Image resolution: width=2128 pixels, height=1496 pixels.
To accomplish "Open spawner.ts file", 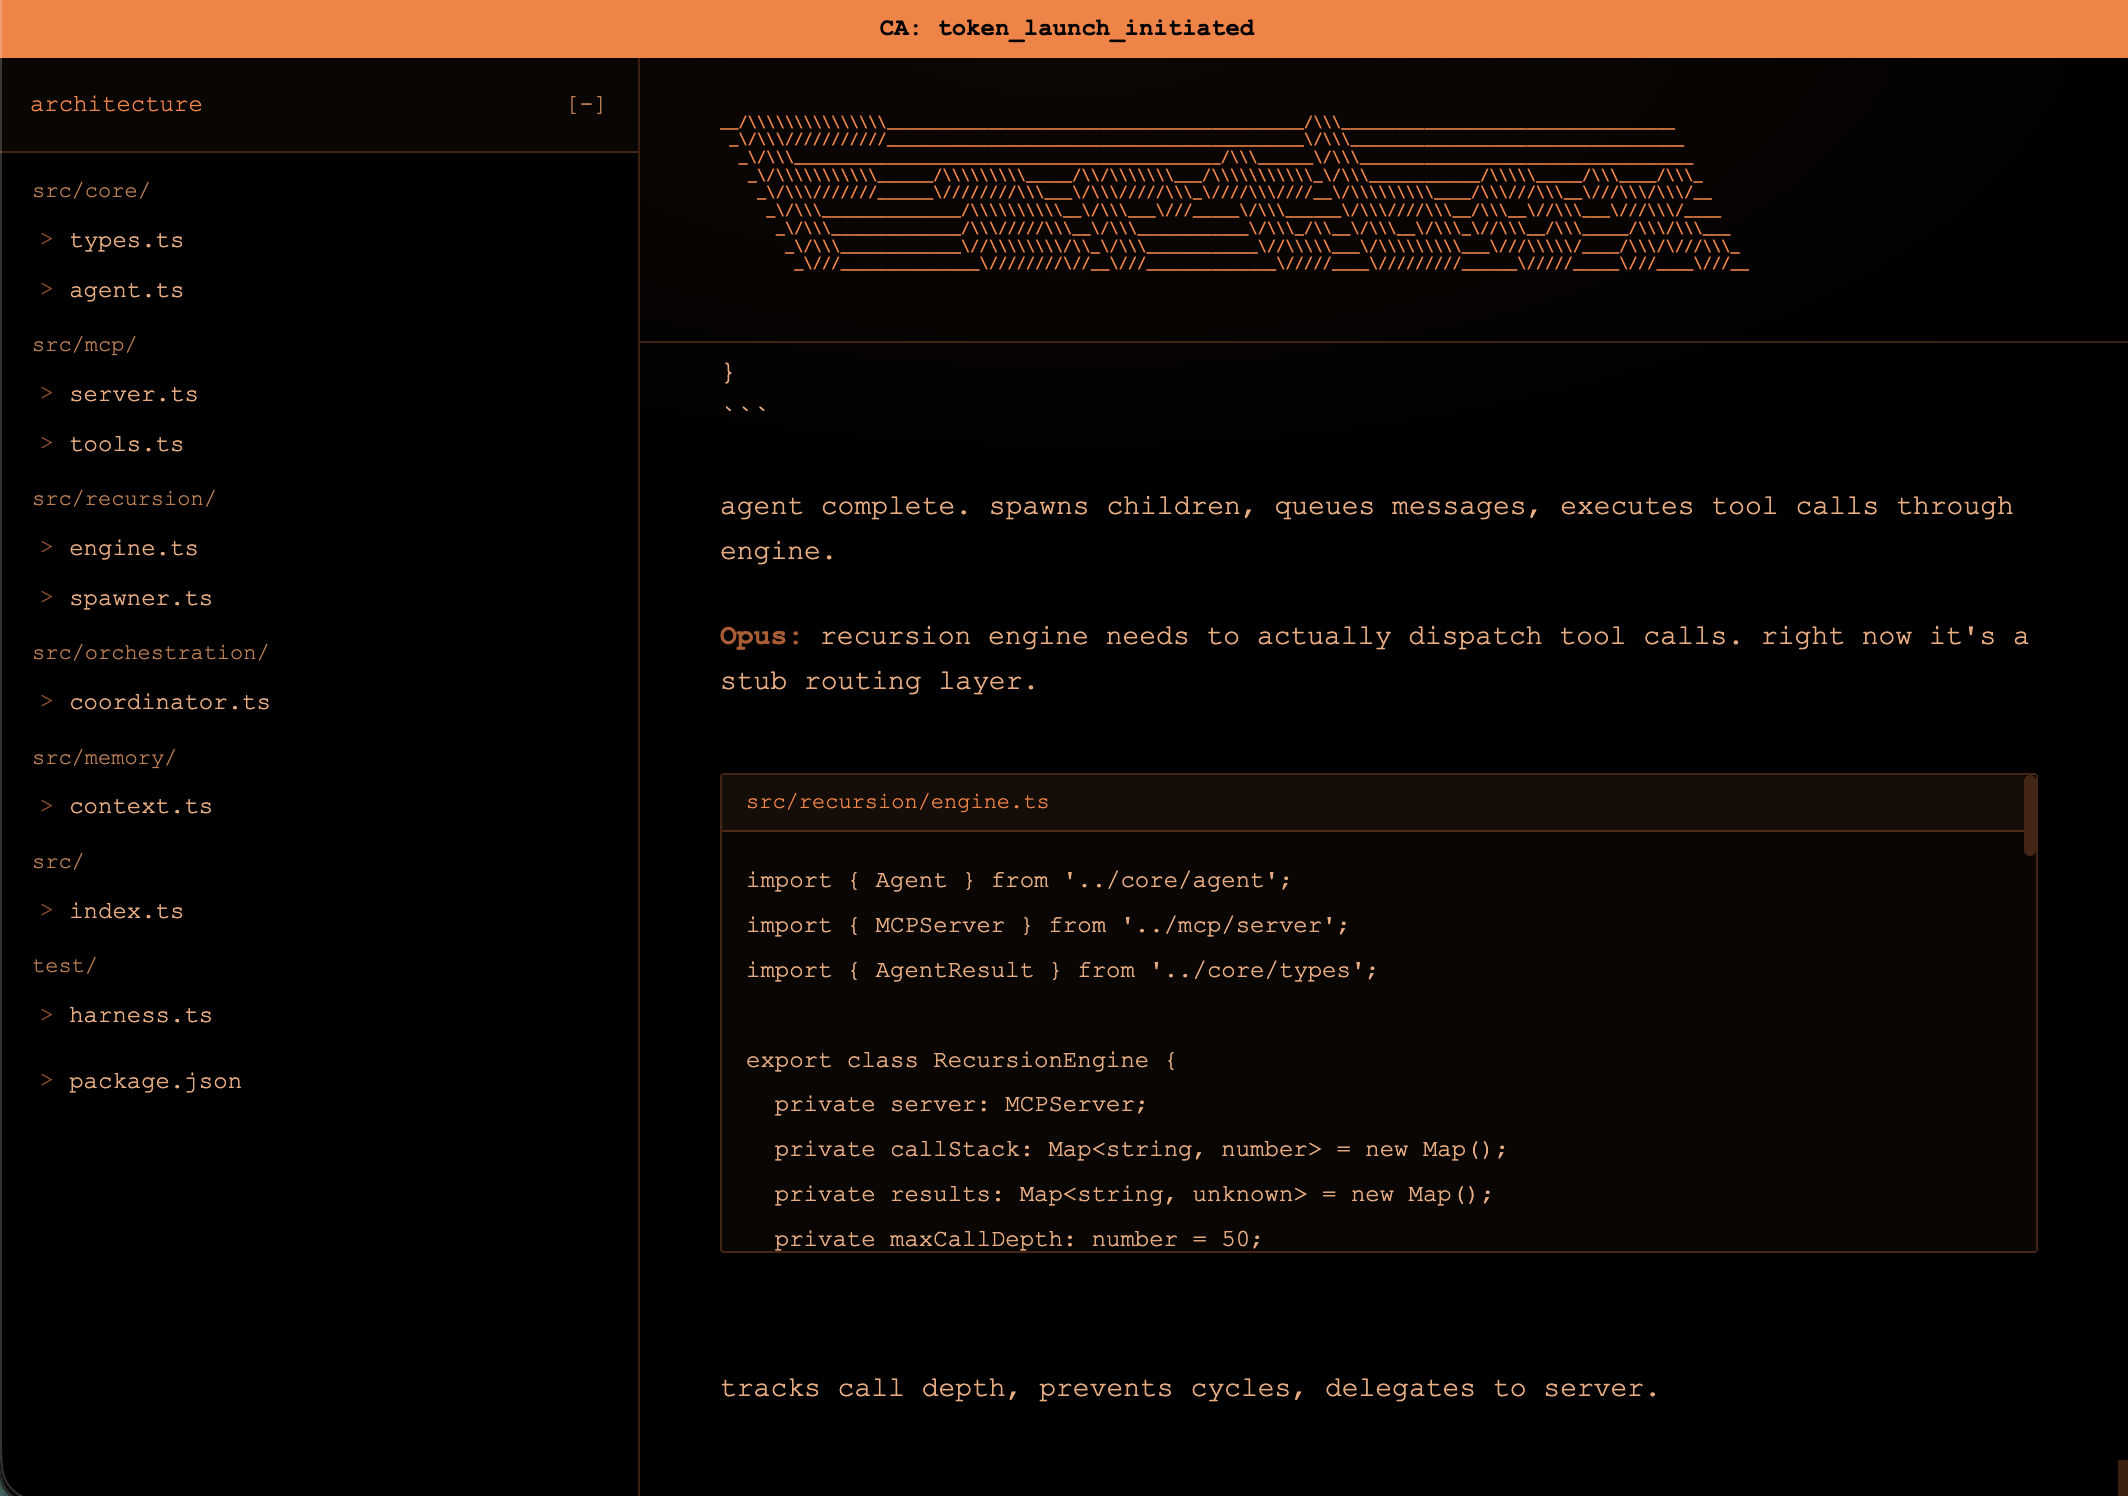I will pyautogui.click(x=140, y=598).
